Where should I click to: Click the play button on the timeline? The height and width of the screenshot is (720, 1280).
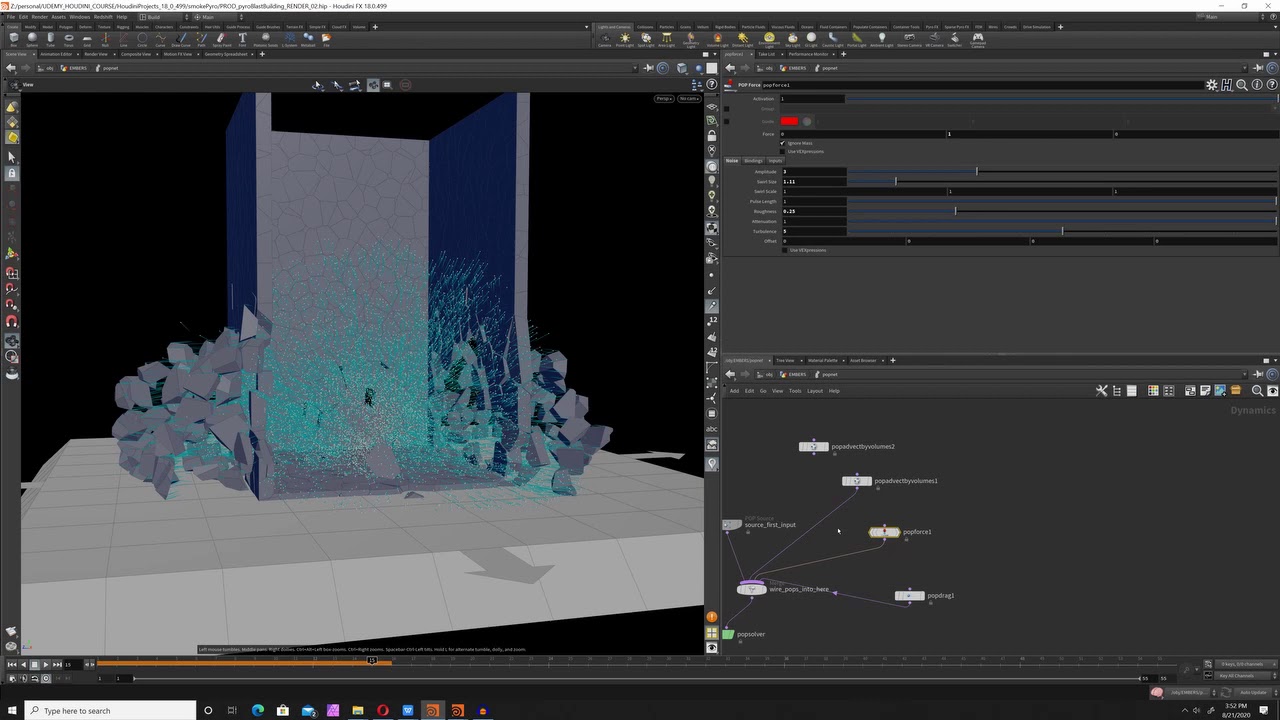click(x=44, y=664)
